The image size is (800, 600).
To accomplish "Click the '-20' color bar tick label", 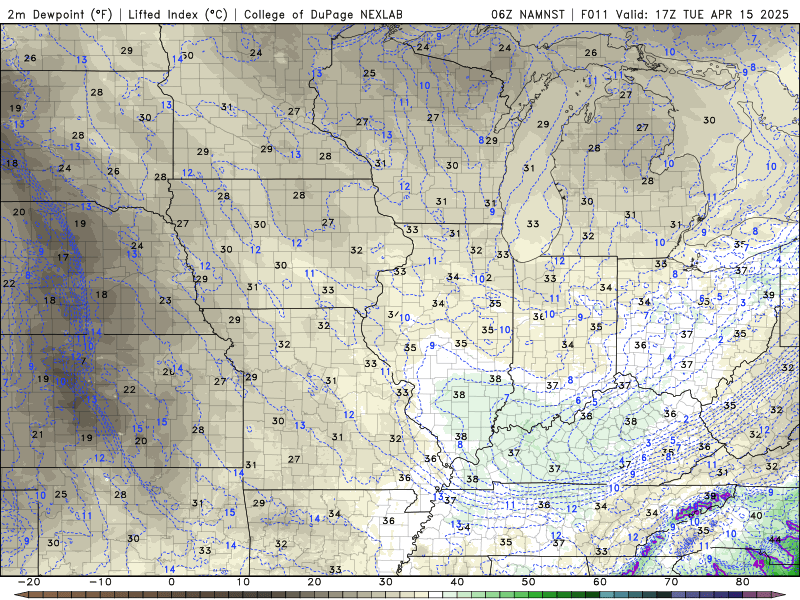I will coord(29,582).
